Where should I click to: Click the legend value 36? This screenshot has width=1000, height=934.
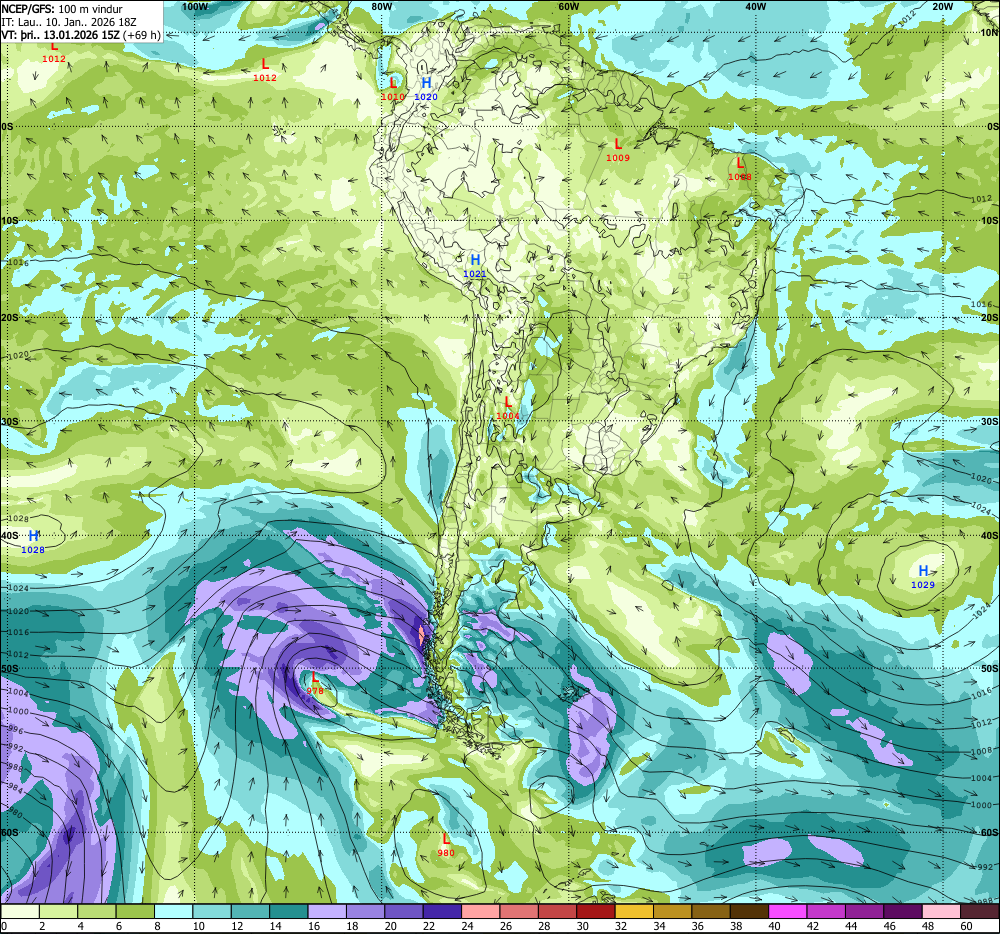[x=698, y=926]
